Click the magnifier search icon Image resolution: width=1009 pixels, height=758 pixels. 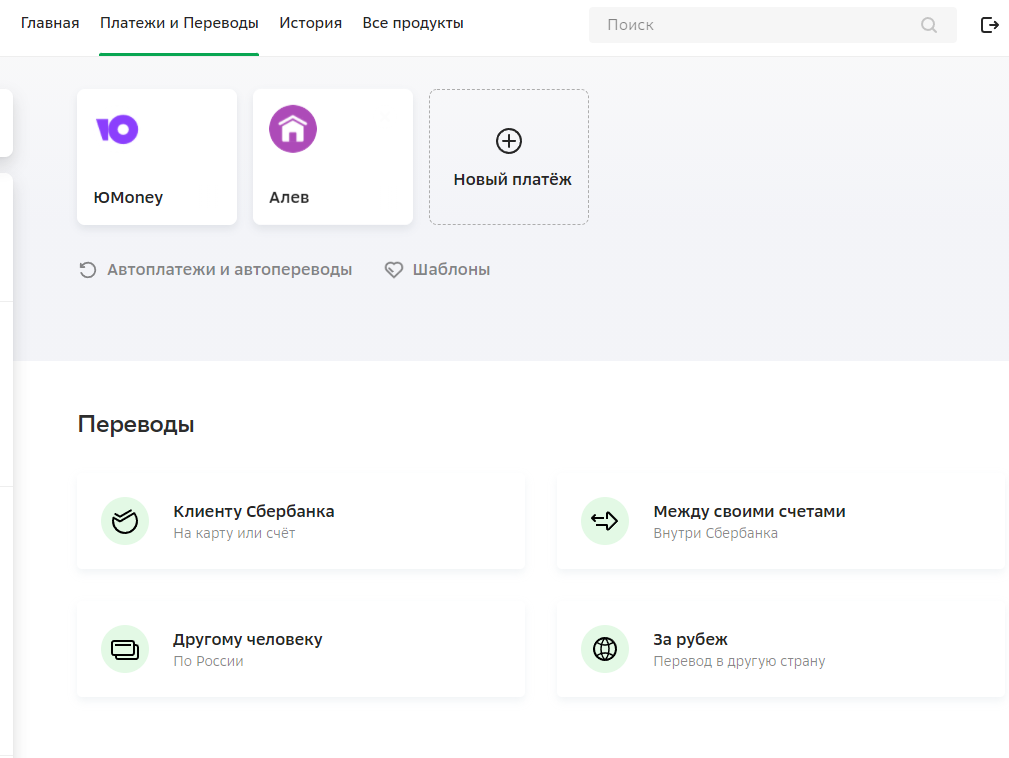click(929, 25)
